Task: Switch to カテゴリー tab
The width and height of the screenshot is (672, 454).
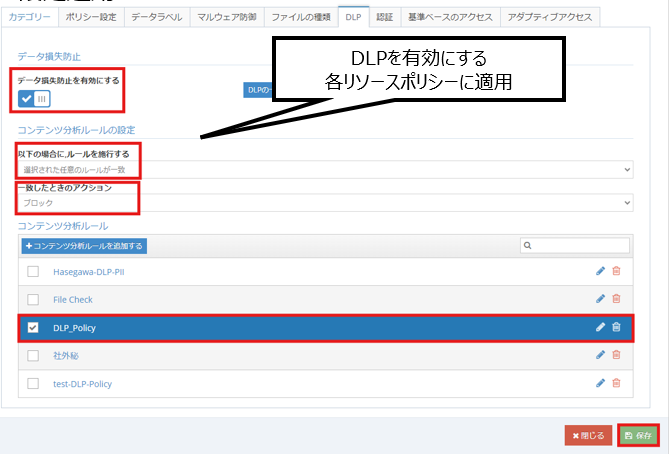Action: (30, 17)
